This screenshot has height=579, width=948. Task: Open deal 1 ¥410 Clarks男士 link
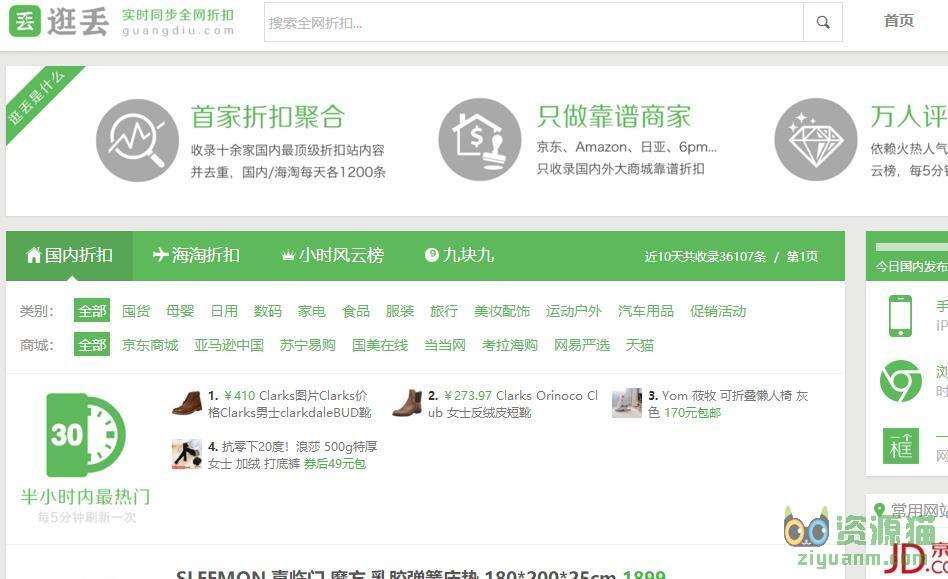[288, 404]
